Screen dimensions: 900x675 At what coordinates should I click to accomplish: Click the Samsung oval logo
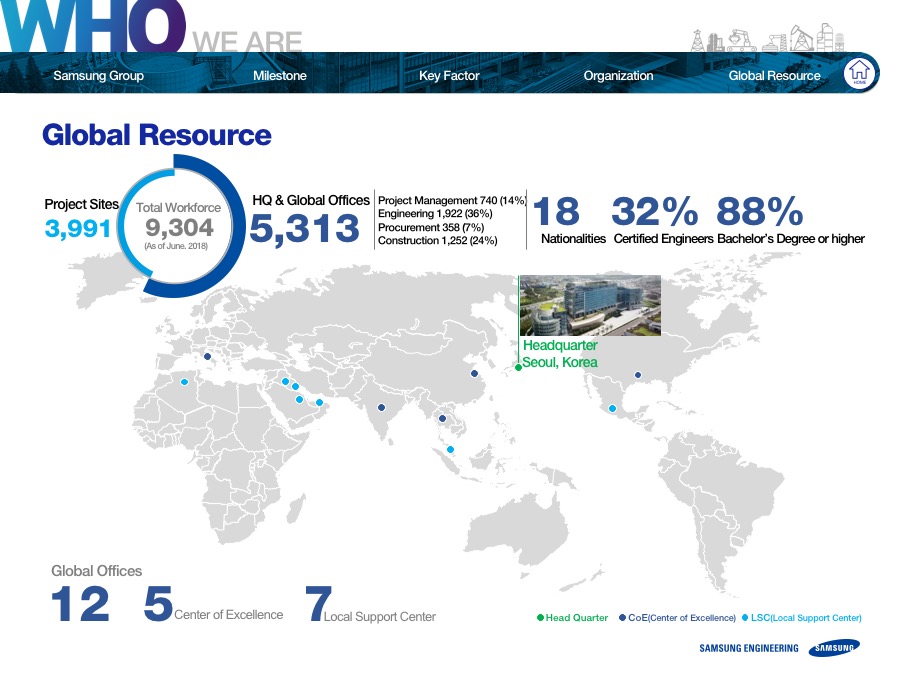(834, 648)
